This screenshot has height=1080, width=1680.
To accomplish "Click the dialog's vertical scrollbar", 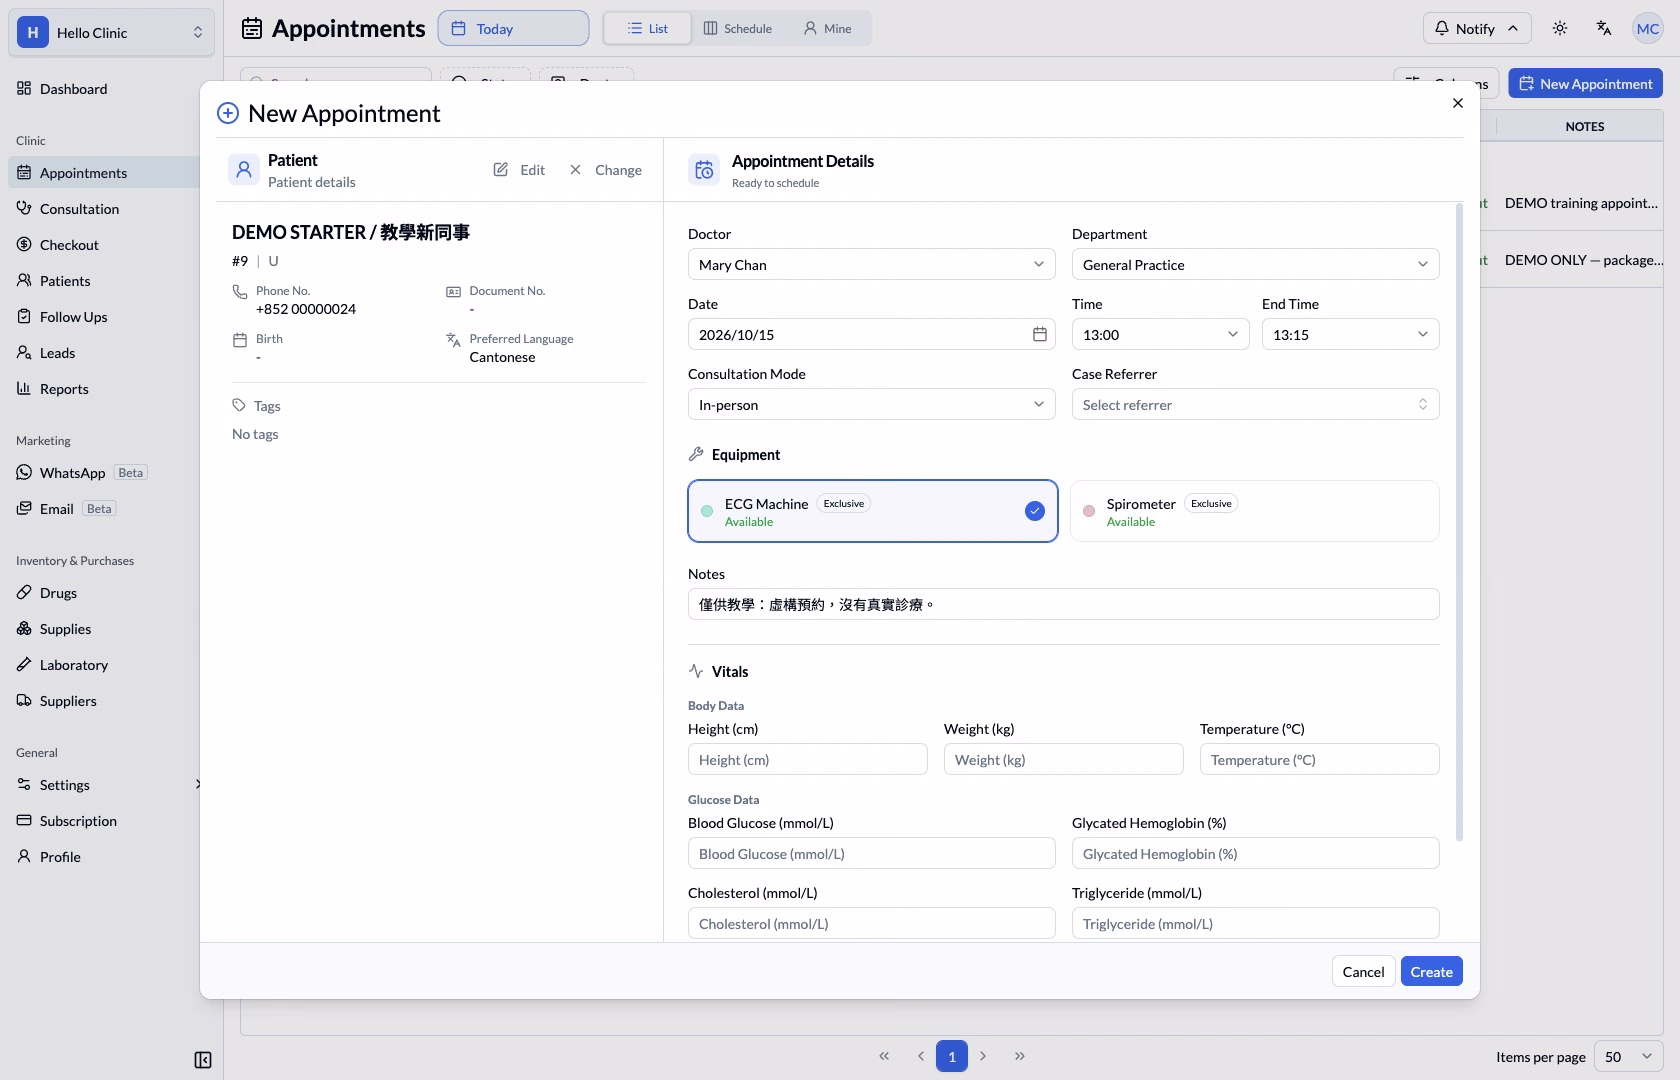I will 1459,521.
